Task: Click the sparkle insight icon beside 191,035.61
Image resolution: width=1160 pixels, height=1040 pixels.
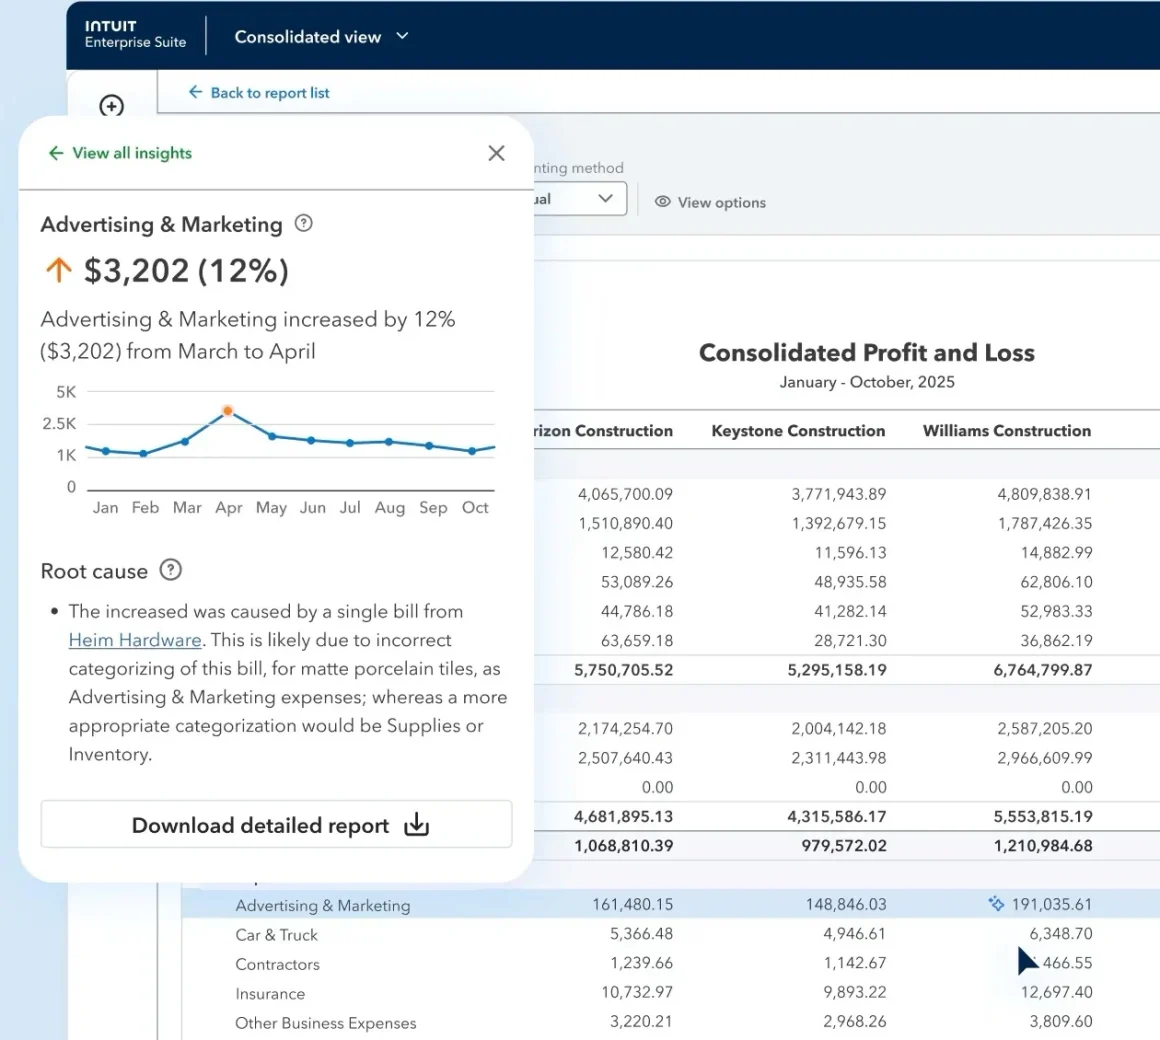Action: (x=996, y=903)
